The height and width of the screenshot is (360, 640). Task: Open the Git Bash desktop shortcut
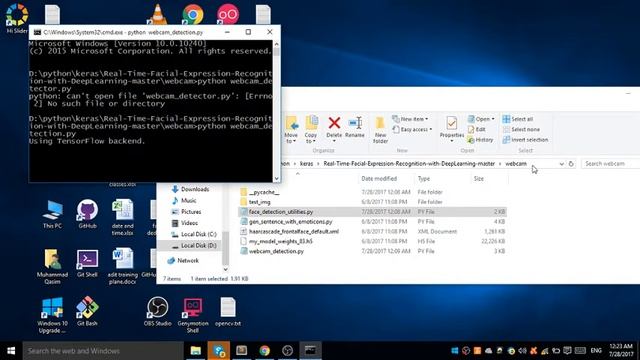click(87, 312)
